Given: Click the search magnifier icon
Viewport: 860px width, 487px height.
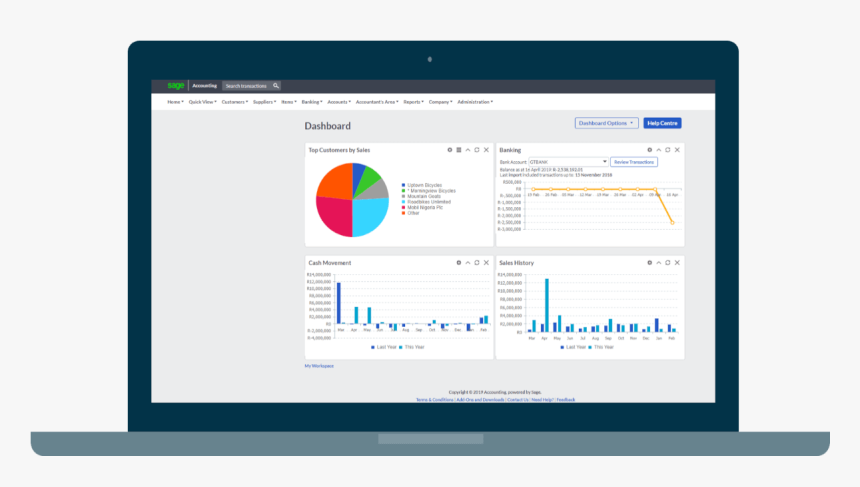Looking at the screenshot, I should 276,86.
